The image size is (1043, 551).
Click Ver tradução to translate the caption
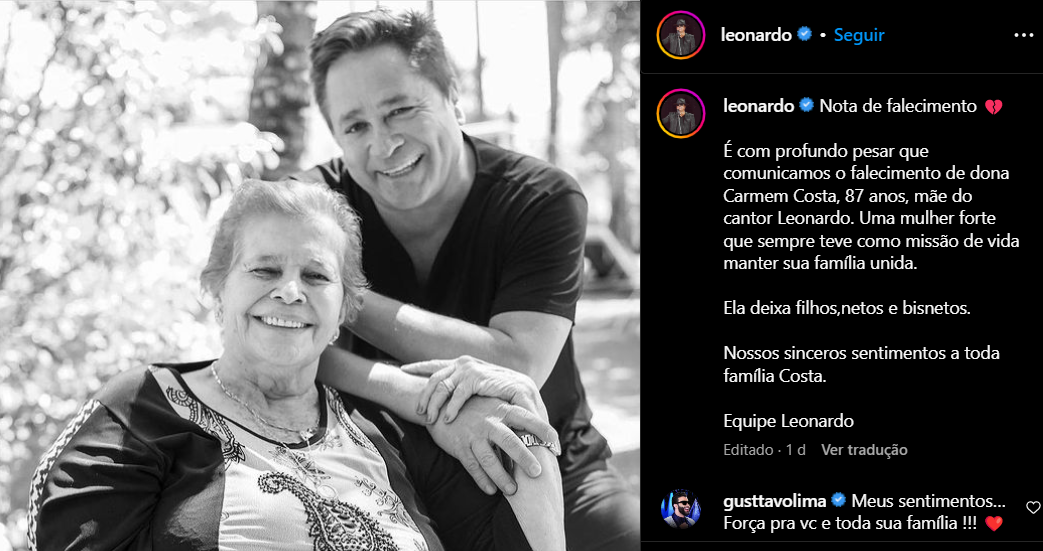(864, 450)
